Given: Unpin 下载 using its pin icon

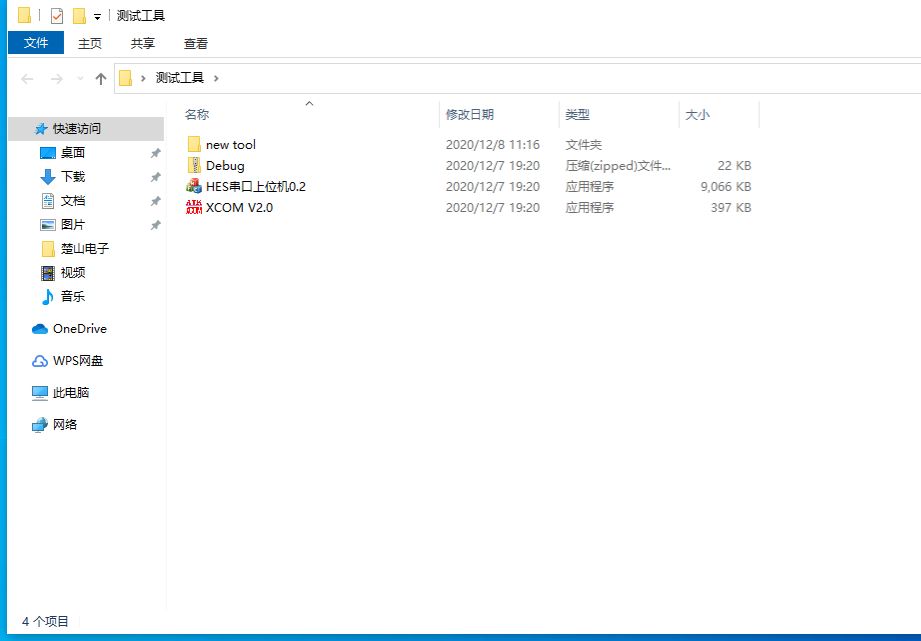Looking at the screenshot, I should [156, 177].
